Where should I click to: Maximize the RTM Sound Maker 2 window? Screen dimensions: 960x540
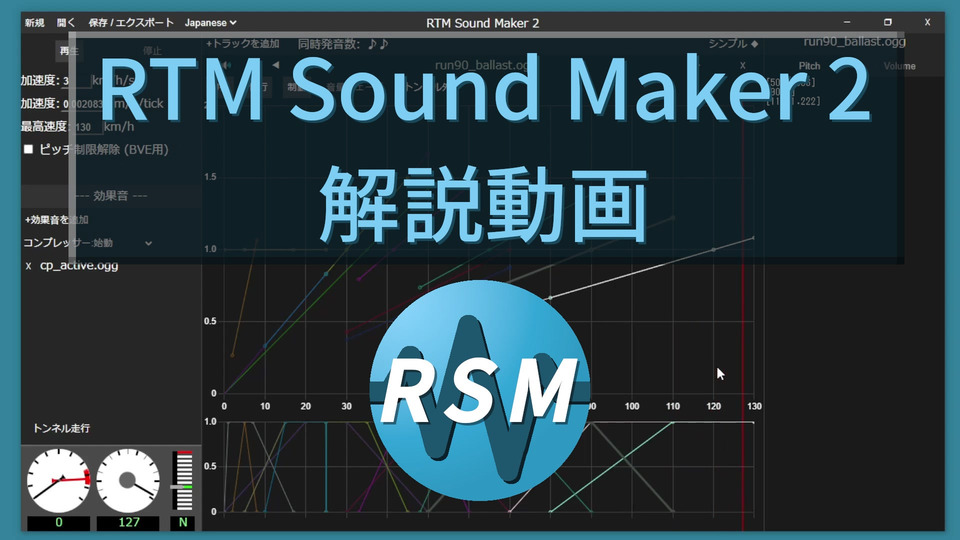click(x=888, y=22)
